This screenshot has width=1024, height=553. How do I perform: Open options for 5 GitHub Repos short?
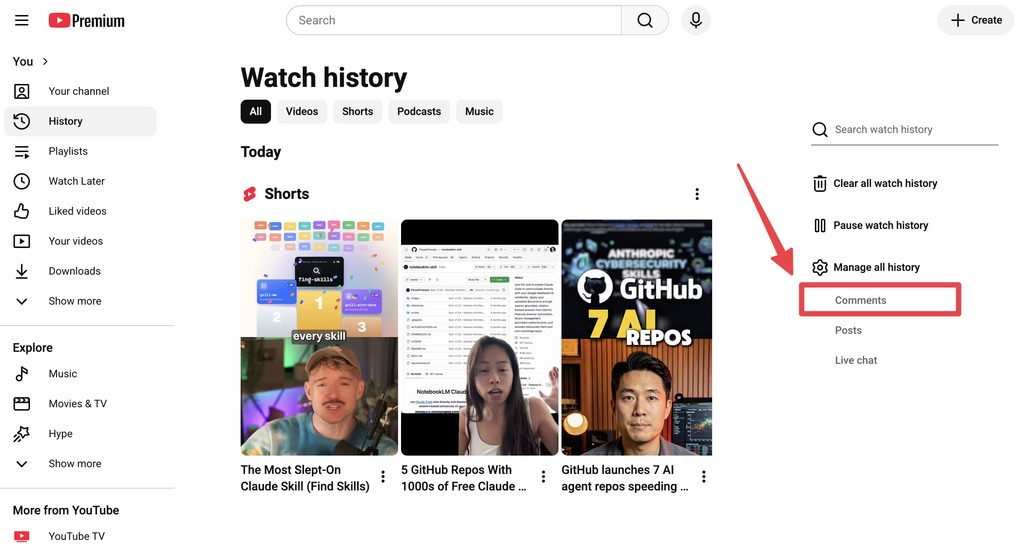click(x=543, y=477)
